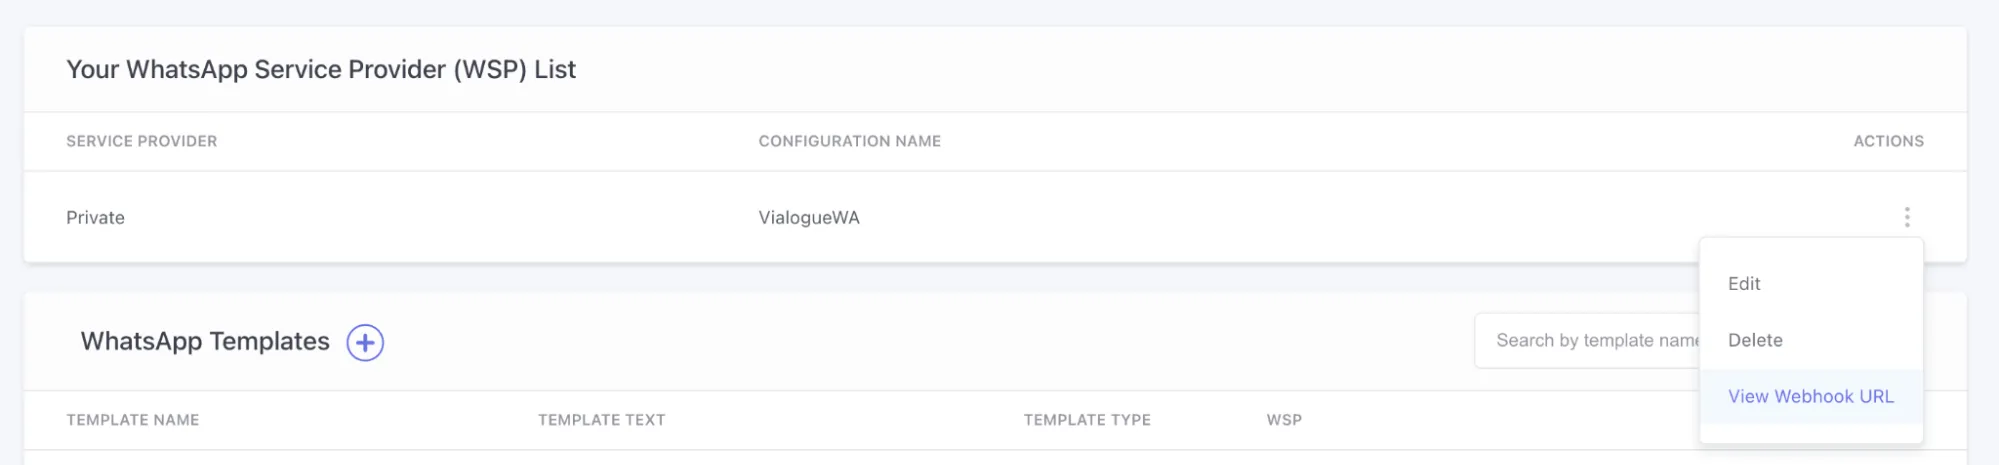Select View Webhook URL menu entry
The height and width of the screenshot is (465, 1999).
tap(1811, 397)
